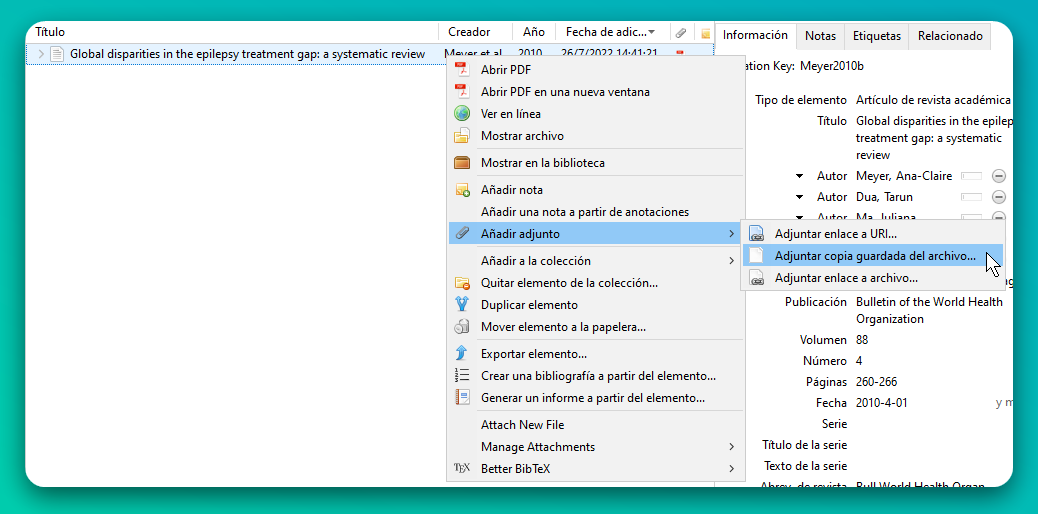
Task: Sort items by Título column header
Action: pyautogui.click(x=234, y=32)
